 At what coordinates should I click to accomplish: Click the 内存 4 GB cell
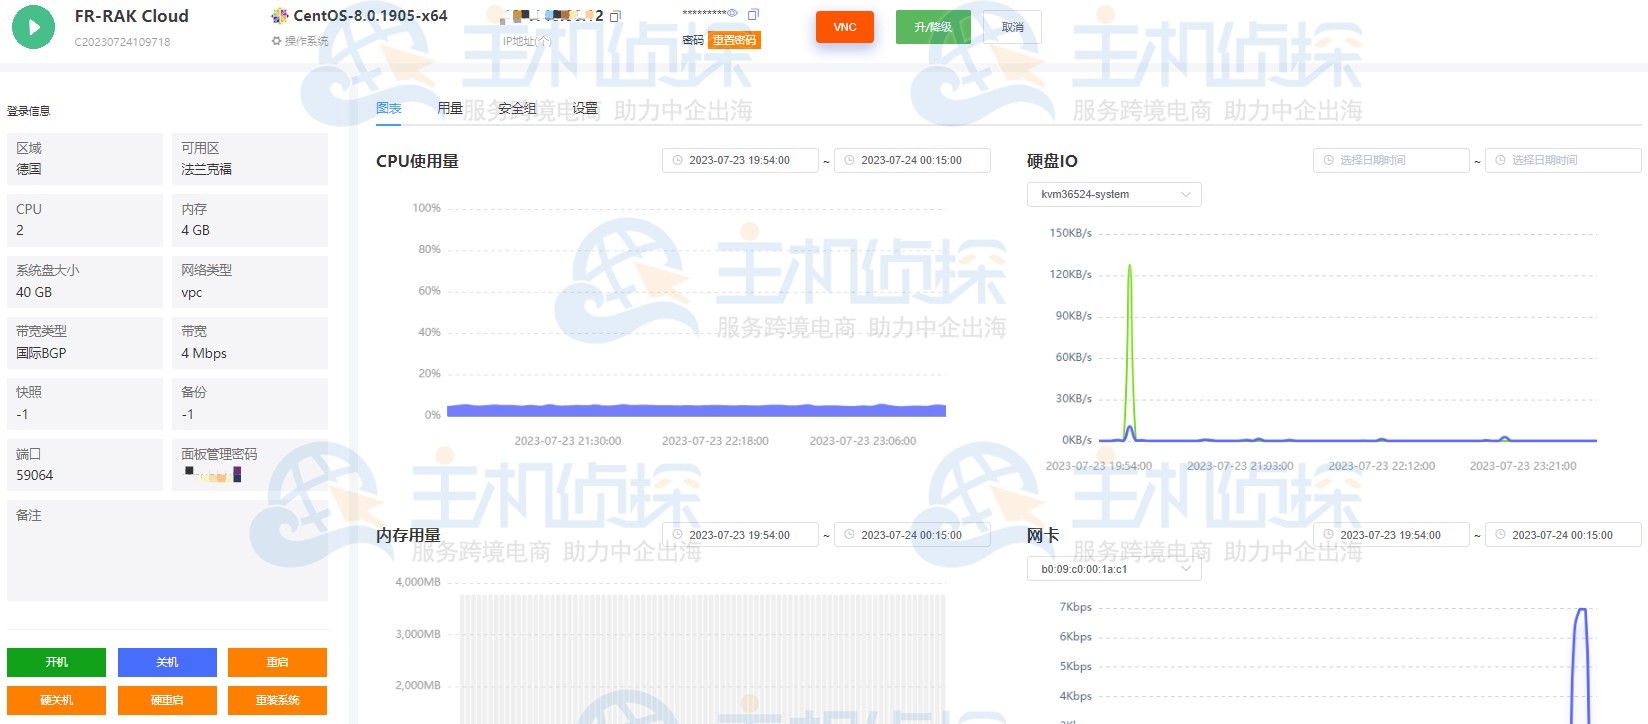coord(250,220)
